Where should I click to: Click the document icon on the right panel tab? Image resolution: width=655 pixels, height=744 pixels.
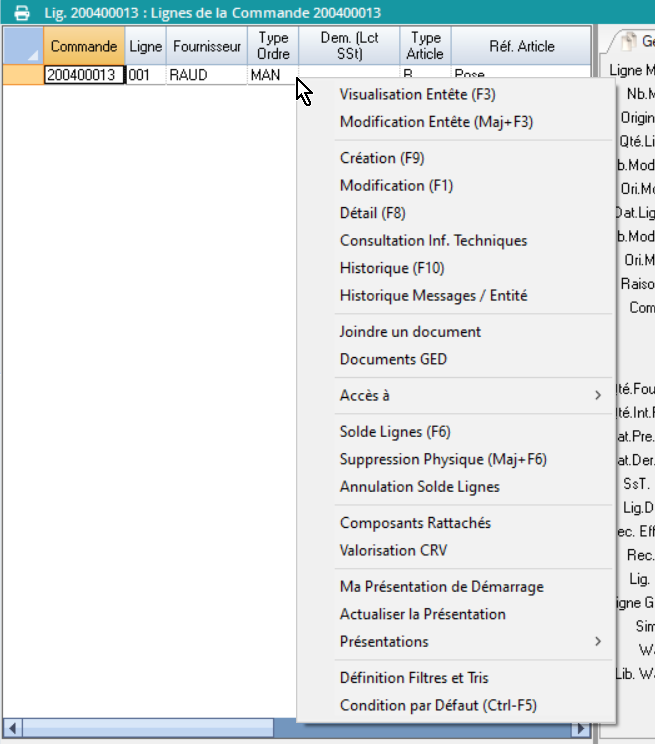pos(627,41)
